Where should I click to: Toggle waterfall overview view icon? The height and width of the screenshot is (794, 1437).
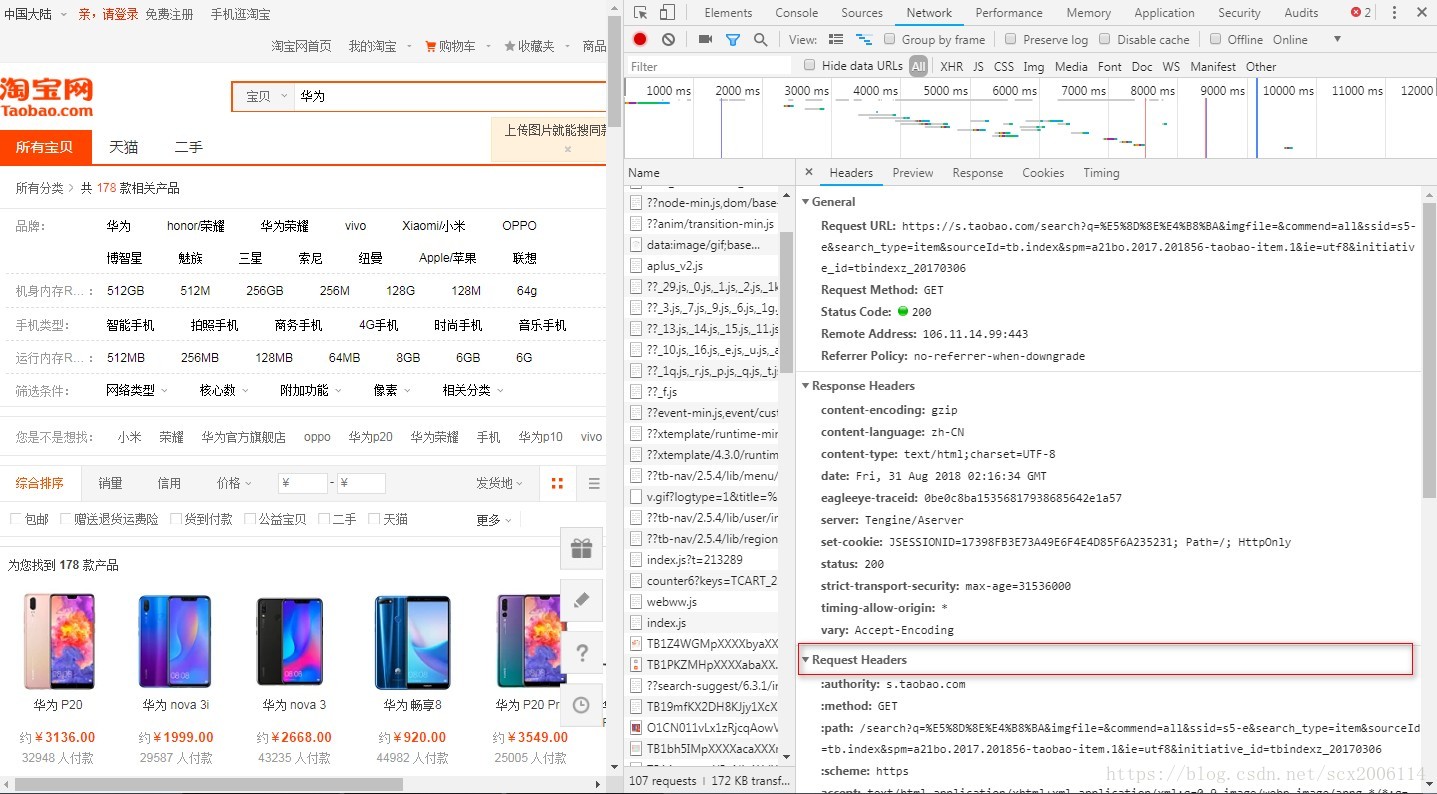(x=863, y=39)
